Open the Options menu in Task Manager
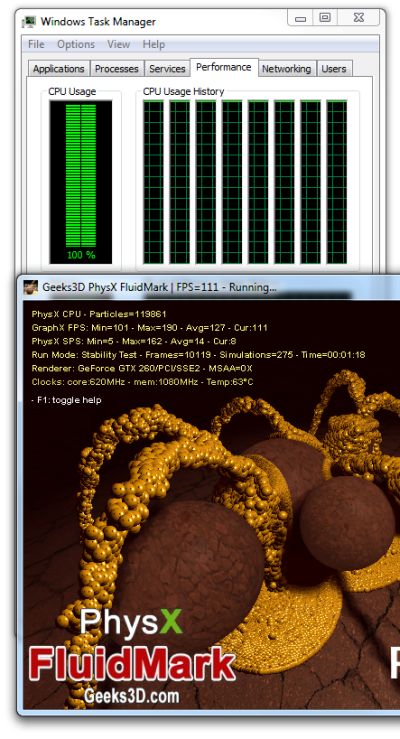Image resolution: width=400 pixels, height=739 pixels. [76, 44]
